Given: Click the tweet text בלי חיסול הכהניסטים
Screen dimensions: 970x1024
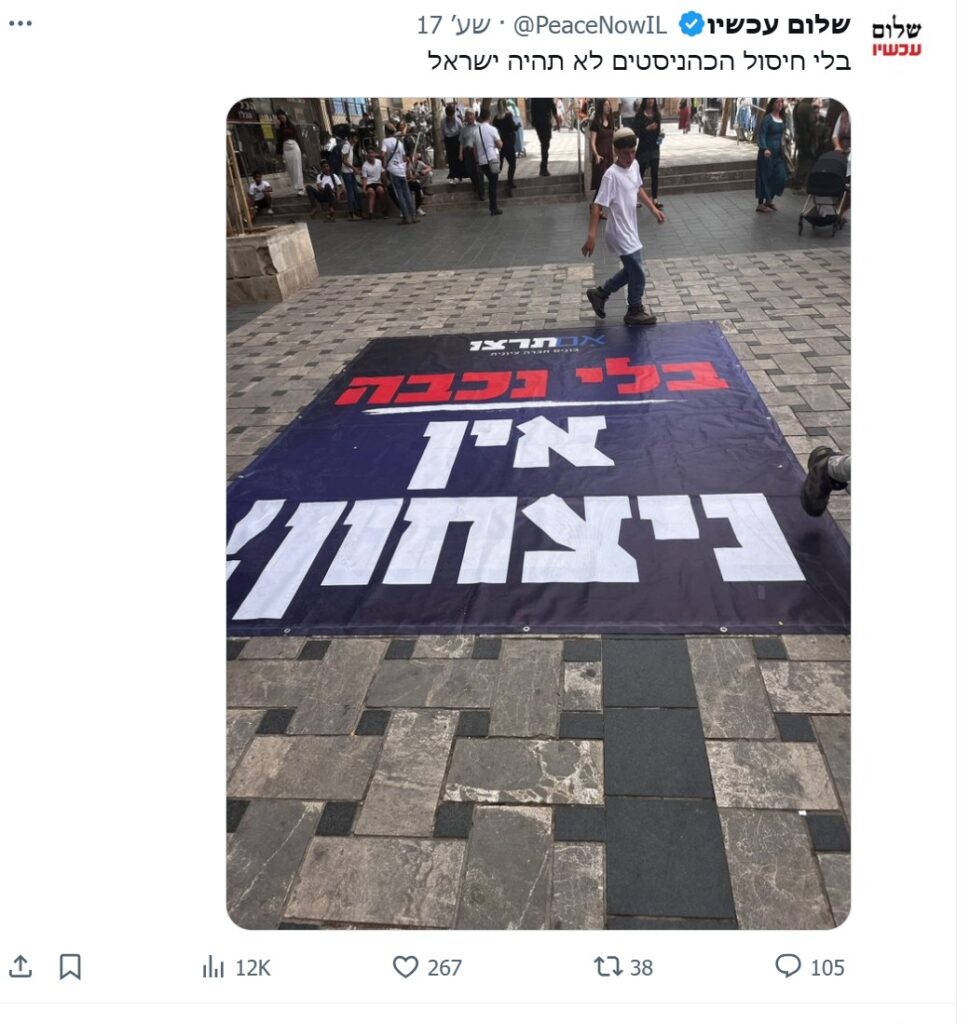Looking at the screenshot, I should coord(706,61).
